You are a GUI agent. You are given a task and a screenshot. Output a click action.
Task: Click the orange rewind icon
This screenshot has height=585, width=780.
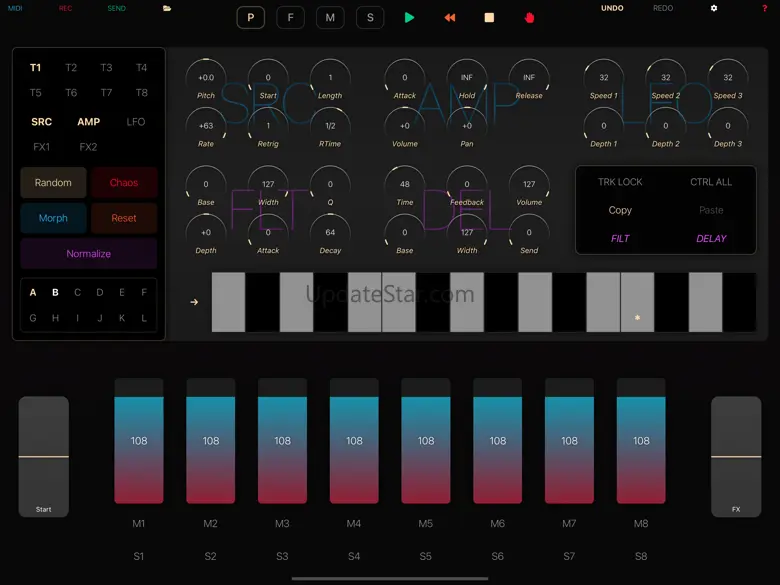[450, 18]
